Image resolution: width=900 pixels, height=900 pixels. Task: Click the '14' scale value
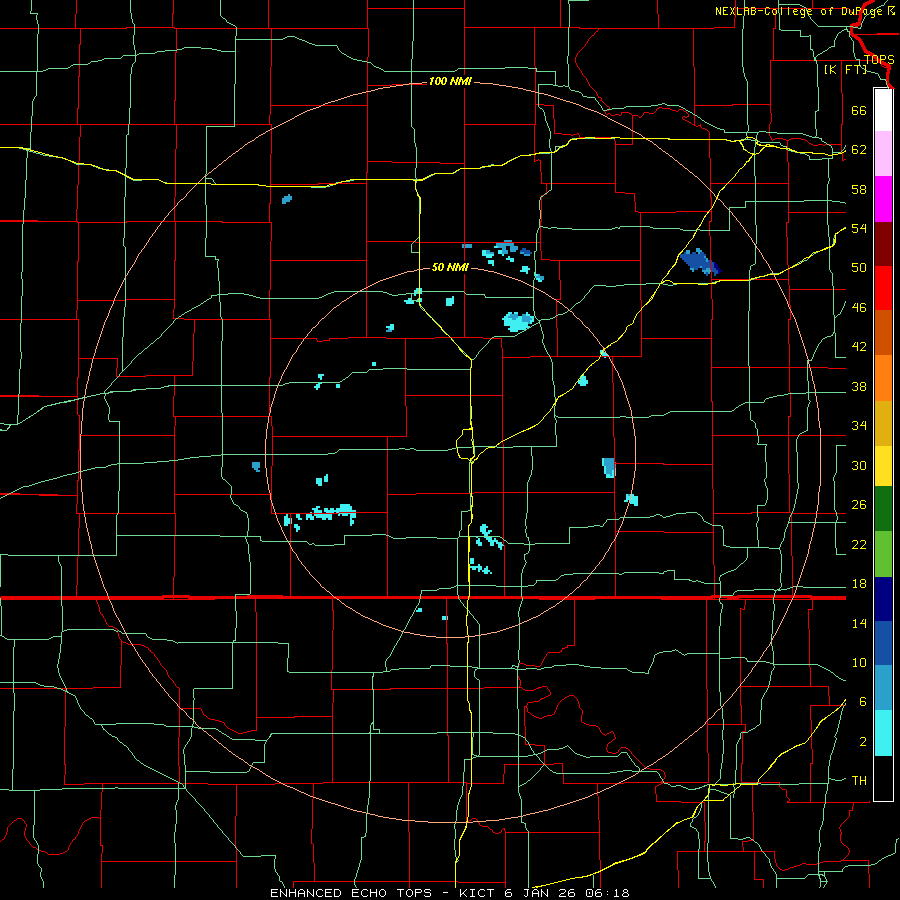coord(859,623)
